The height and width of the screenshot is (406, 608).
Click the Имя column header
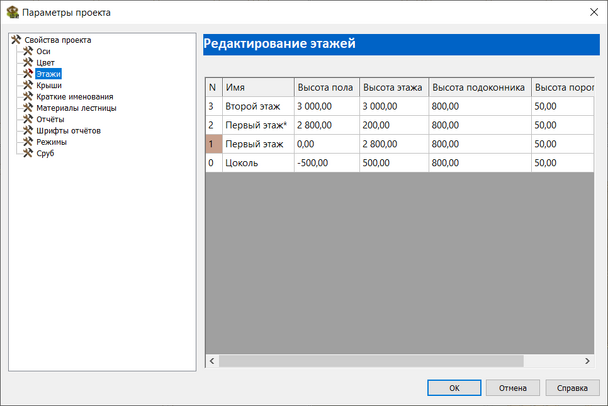click(x=258, y=87)
